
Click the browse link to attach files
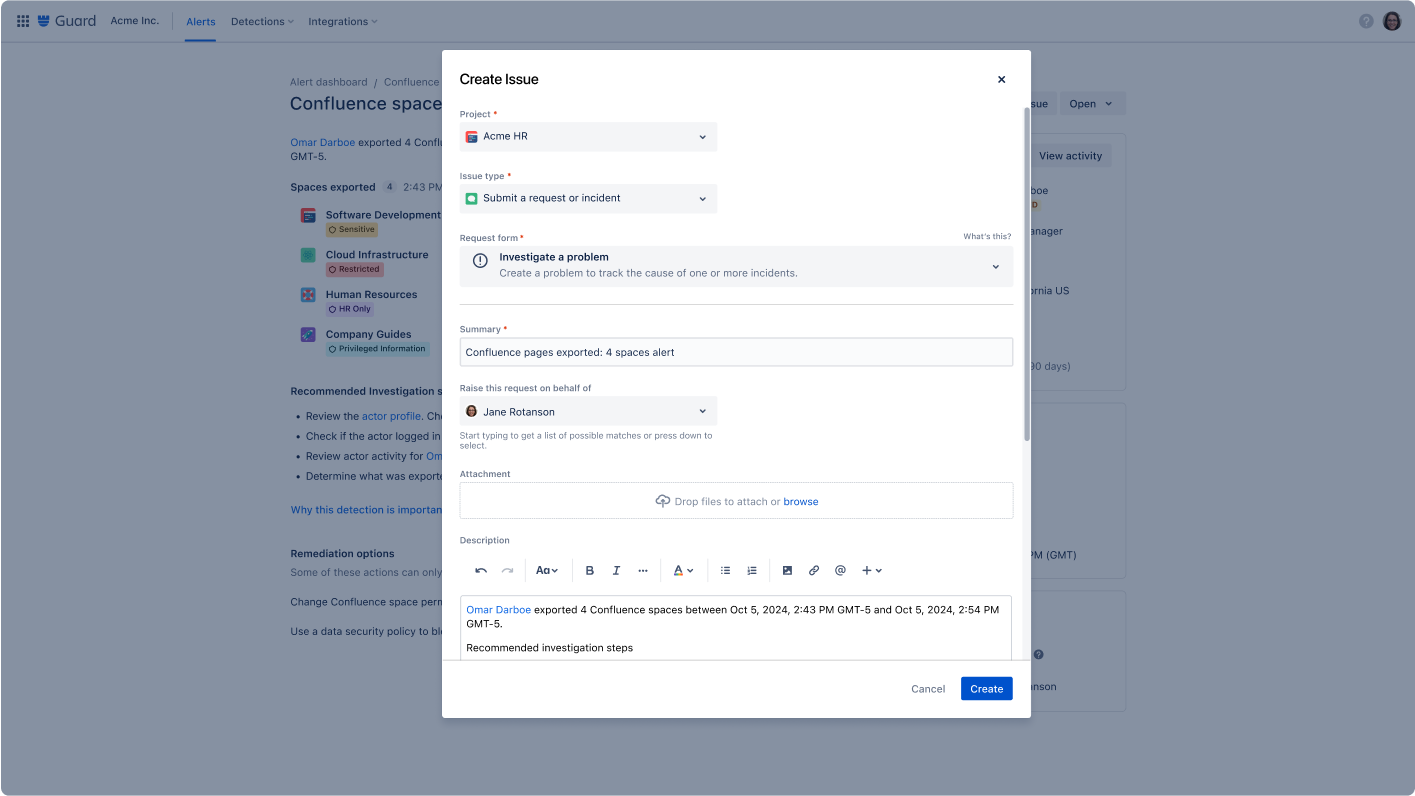click(x=800, y=501)
